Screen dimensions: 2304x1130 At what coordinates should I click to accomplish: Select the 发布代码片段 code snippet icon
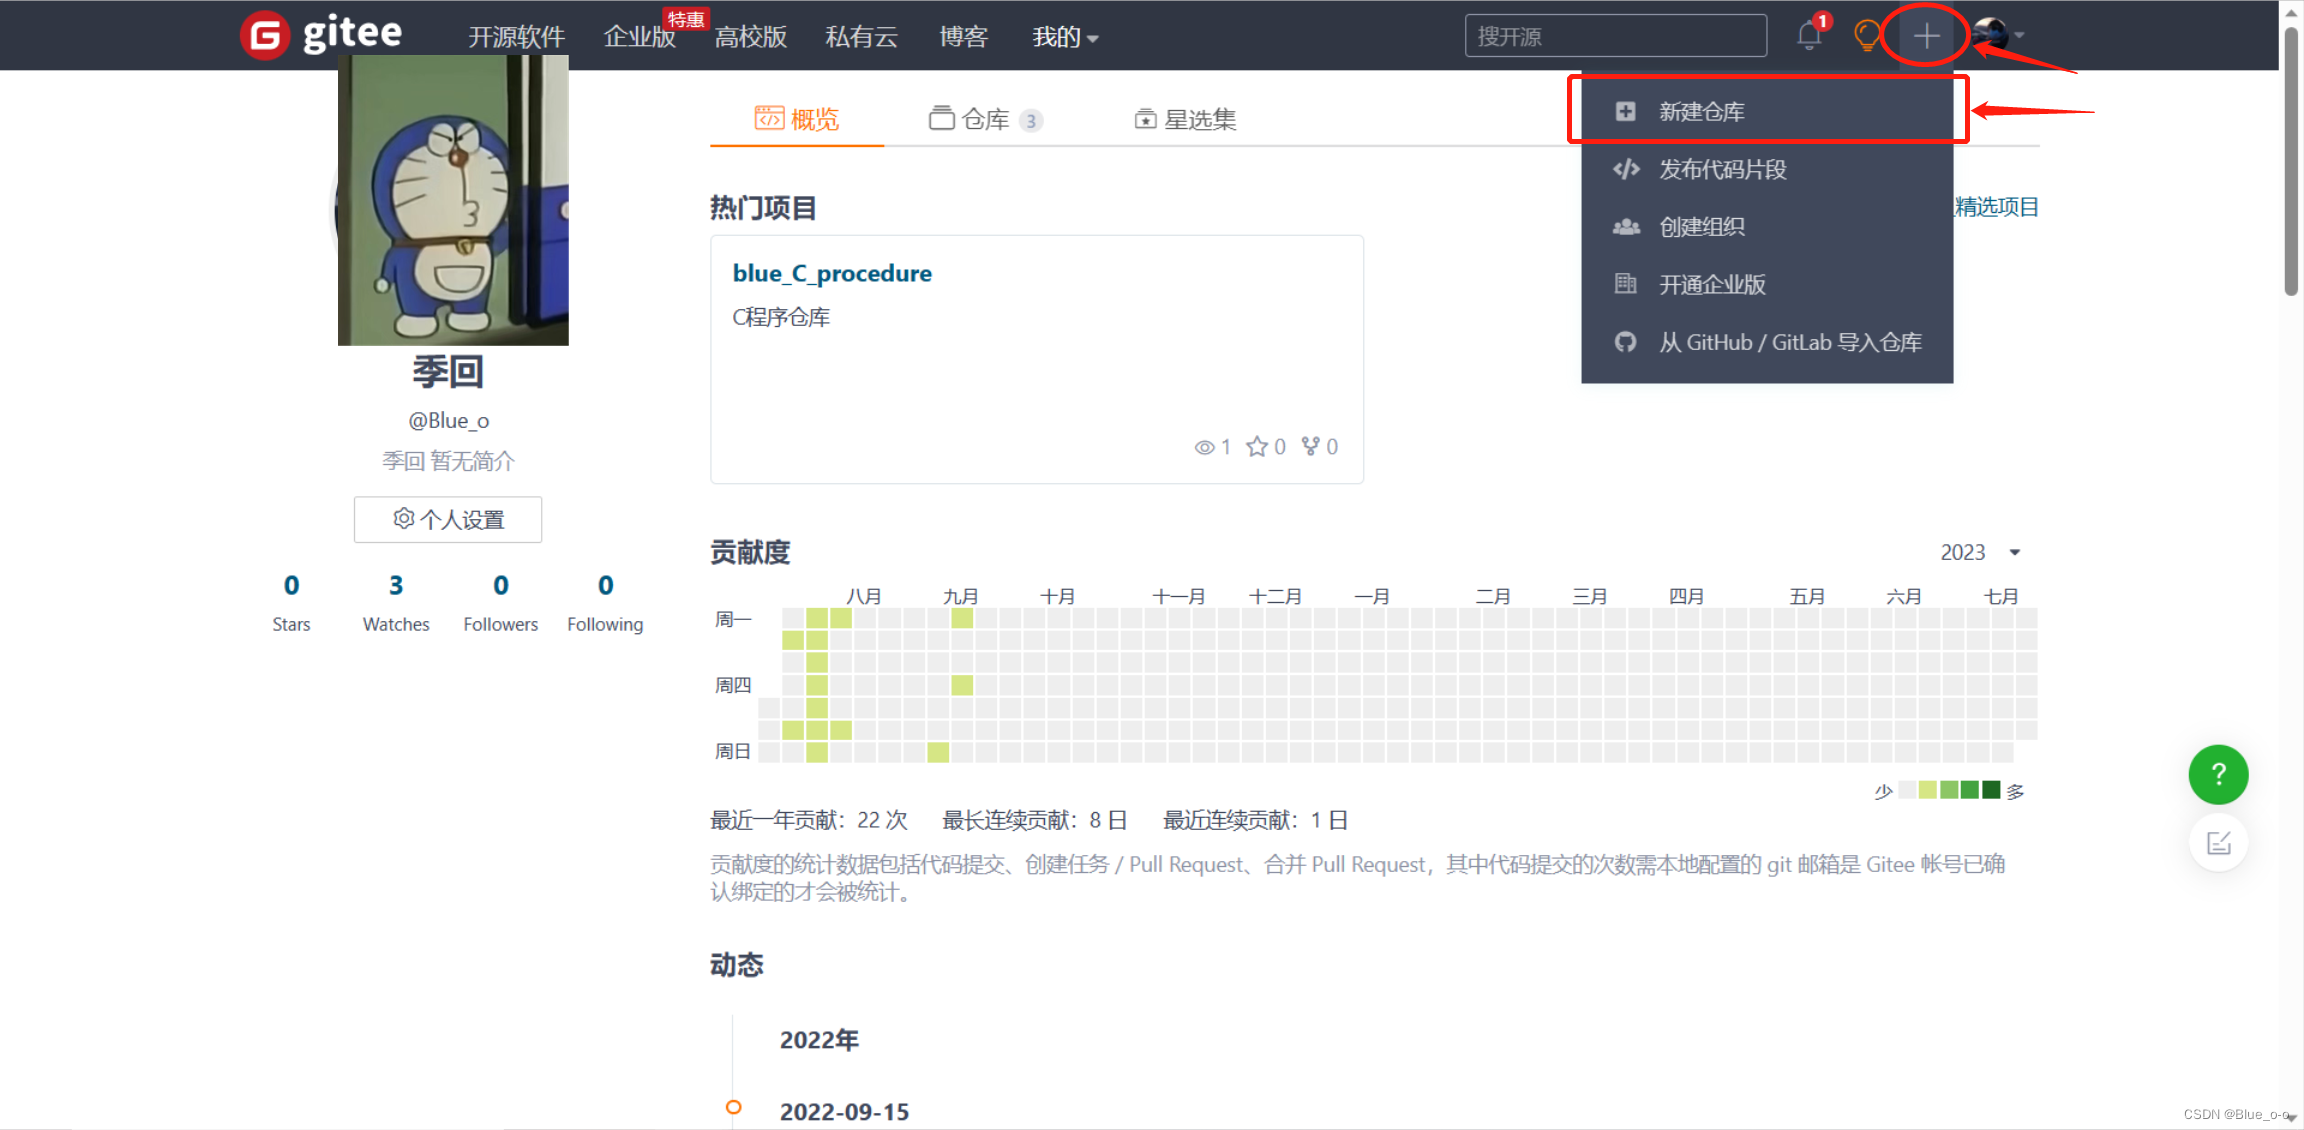(1625, 168)
